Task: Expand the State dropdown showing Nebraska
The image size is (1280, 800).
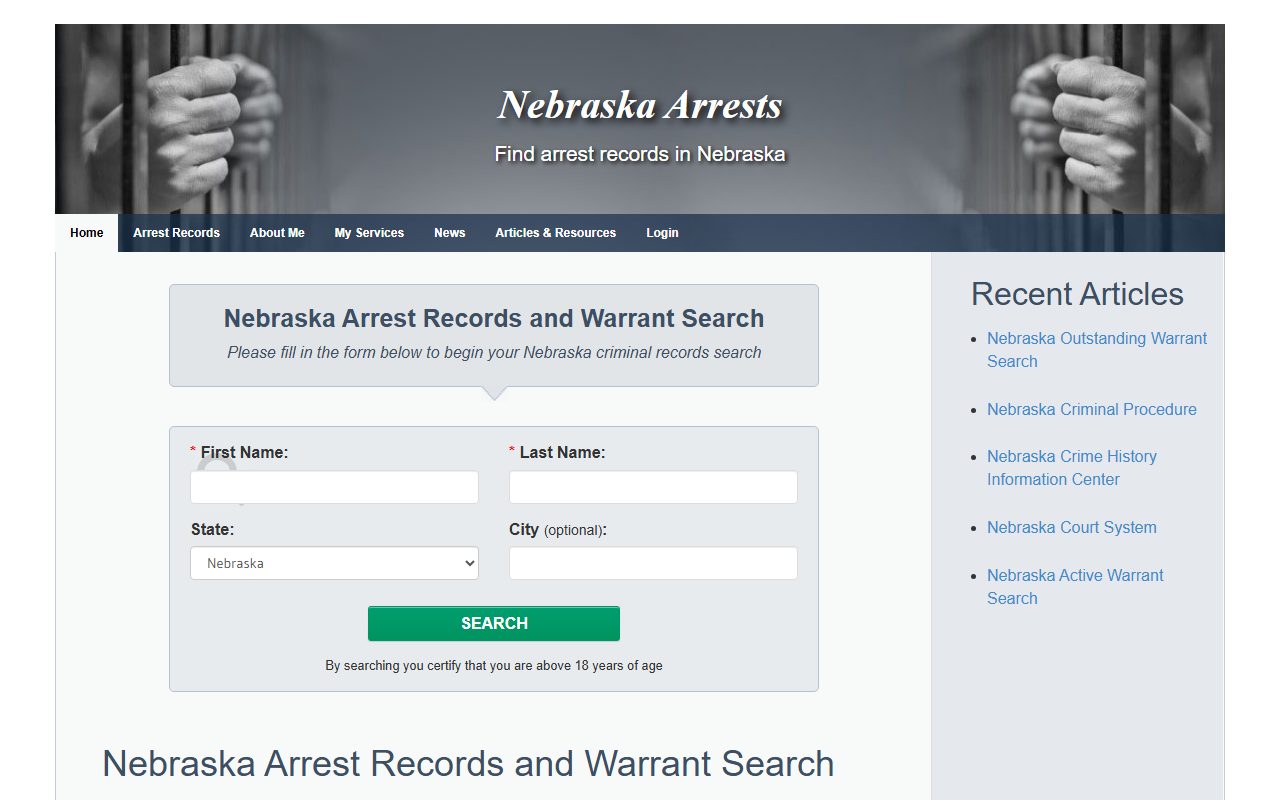Action: click(334, 563)
